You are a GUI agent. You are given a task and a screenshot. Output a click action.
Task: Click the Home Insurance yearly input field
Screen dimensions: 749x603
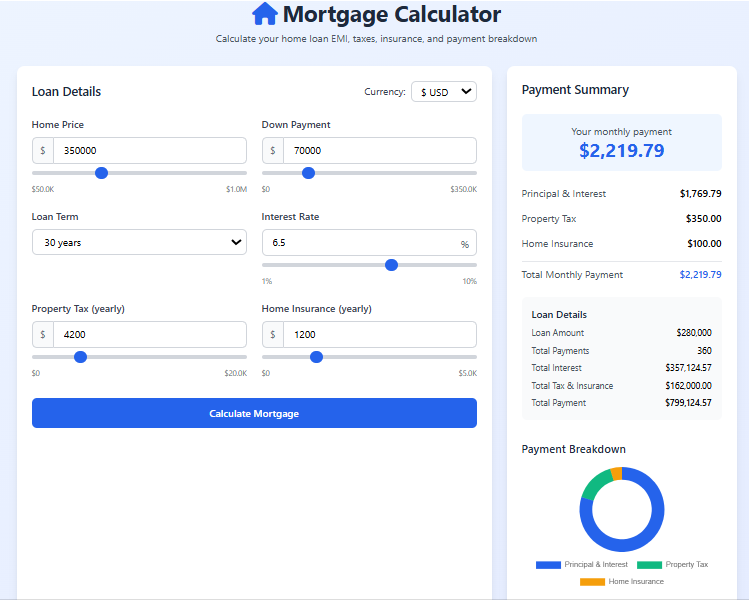379,335
